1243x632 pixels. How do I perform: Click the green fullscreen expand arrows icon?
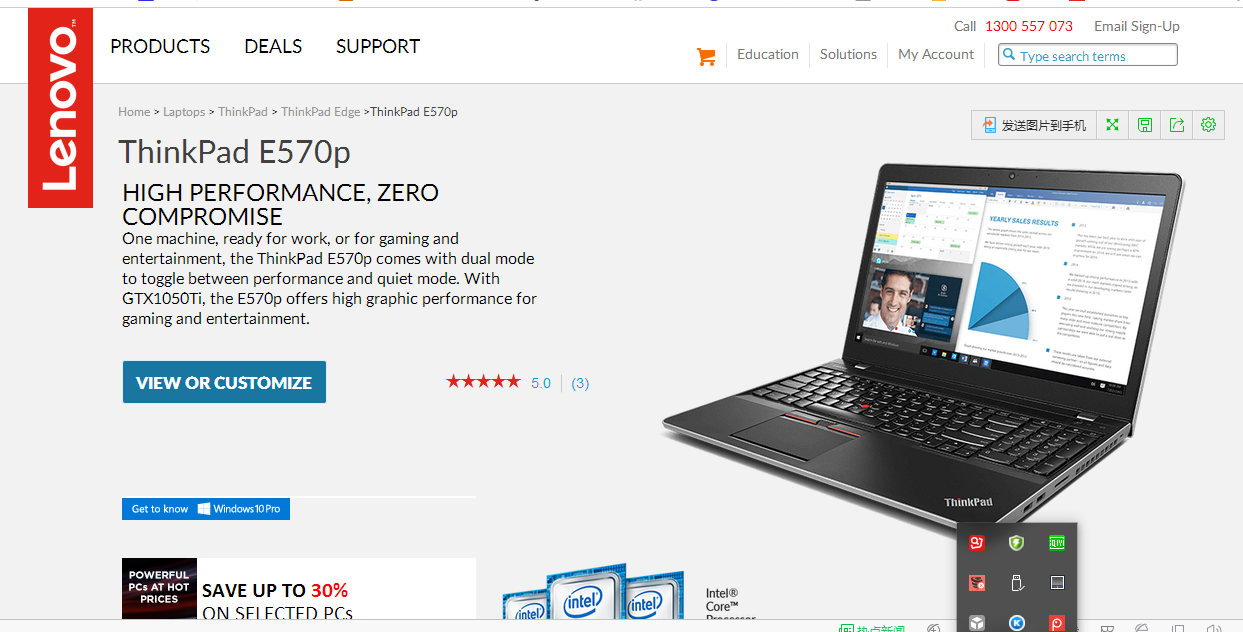click(1112, 125)
